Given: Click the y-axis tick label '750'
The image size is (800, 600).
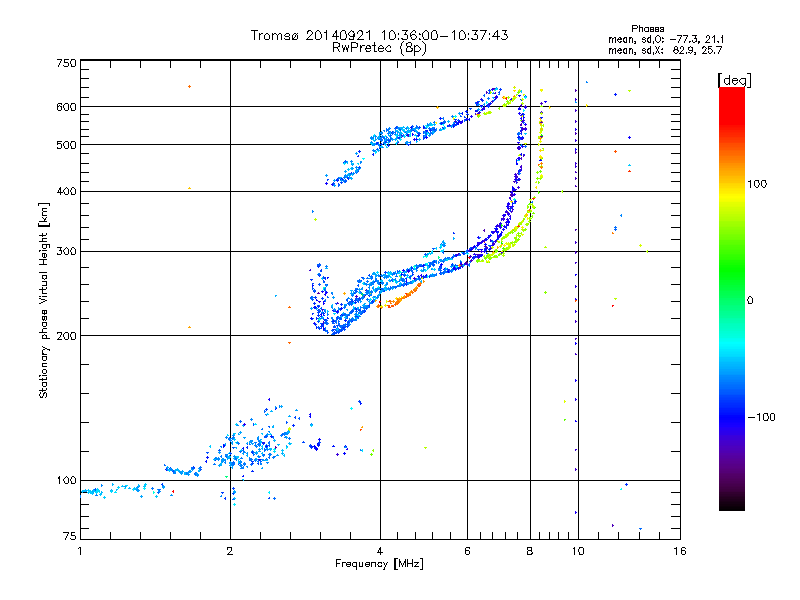Looking at the screenshot, I should click(x=66, y=63).
